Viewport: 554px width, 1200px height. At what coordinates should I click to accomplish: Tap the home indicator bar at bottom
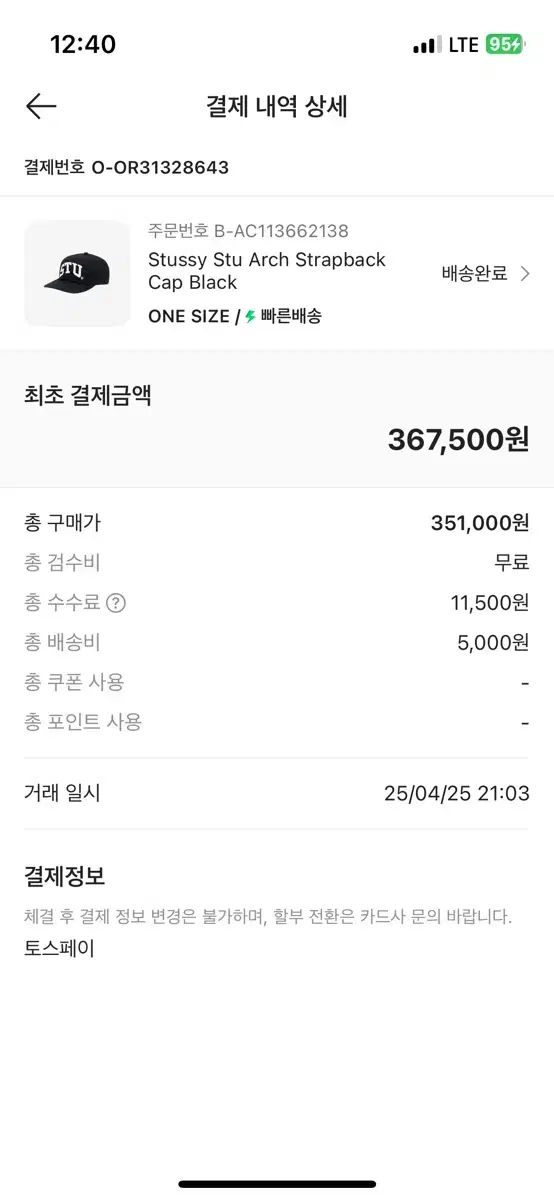tap(277, 1184)
